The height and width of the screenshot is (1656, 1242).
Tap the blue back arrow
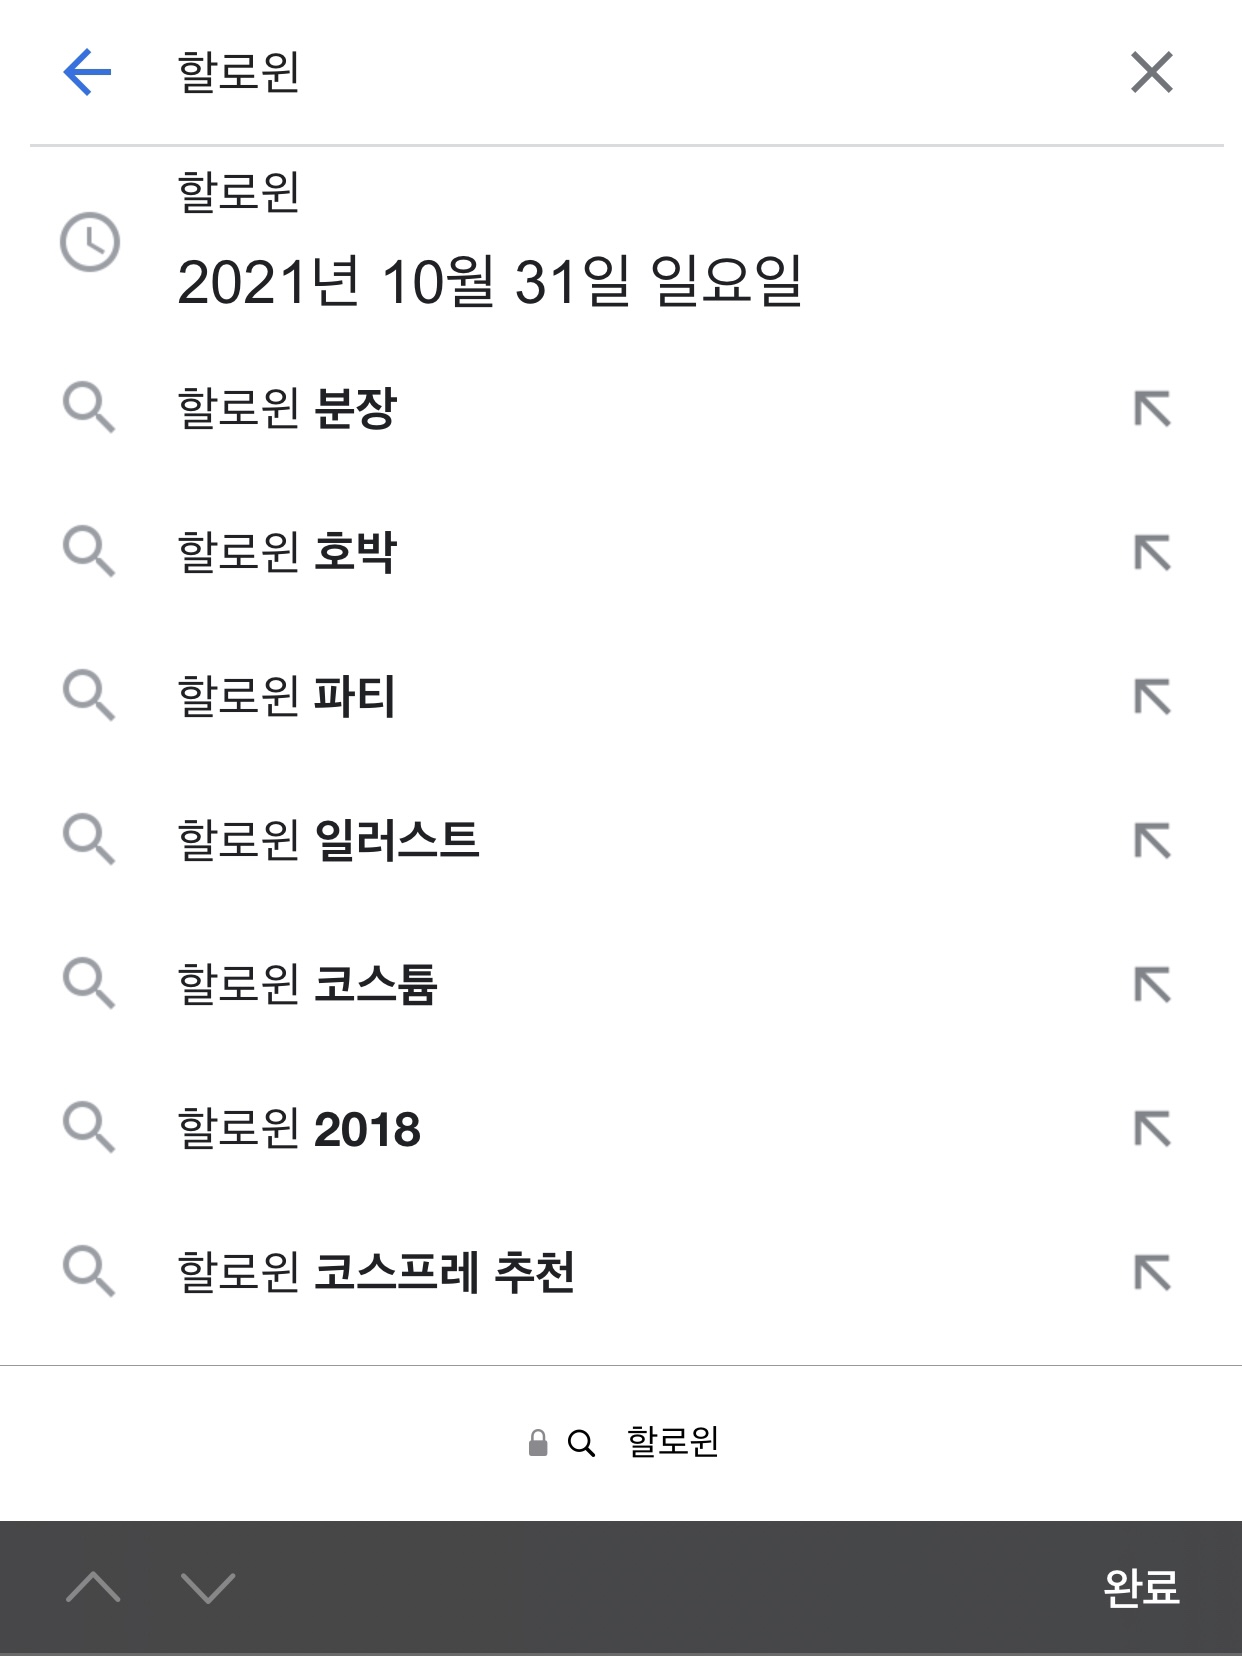[87, 72]
